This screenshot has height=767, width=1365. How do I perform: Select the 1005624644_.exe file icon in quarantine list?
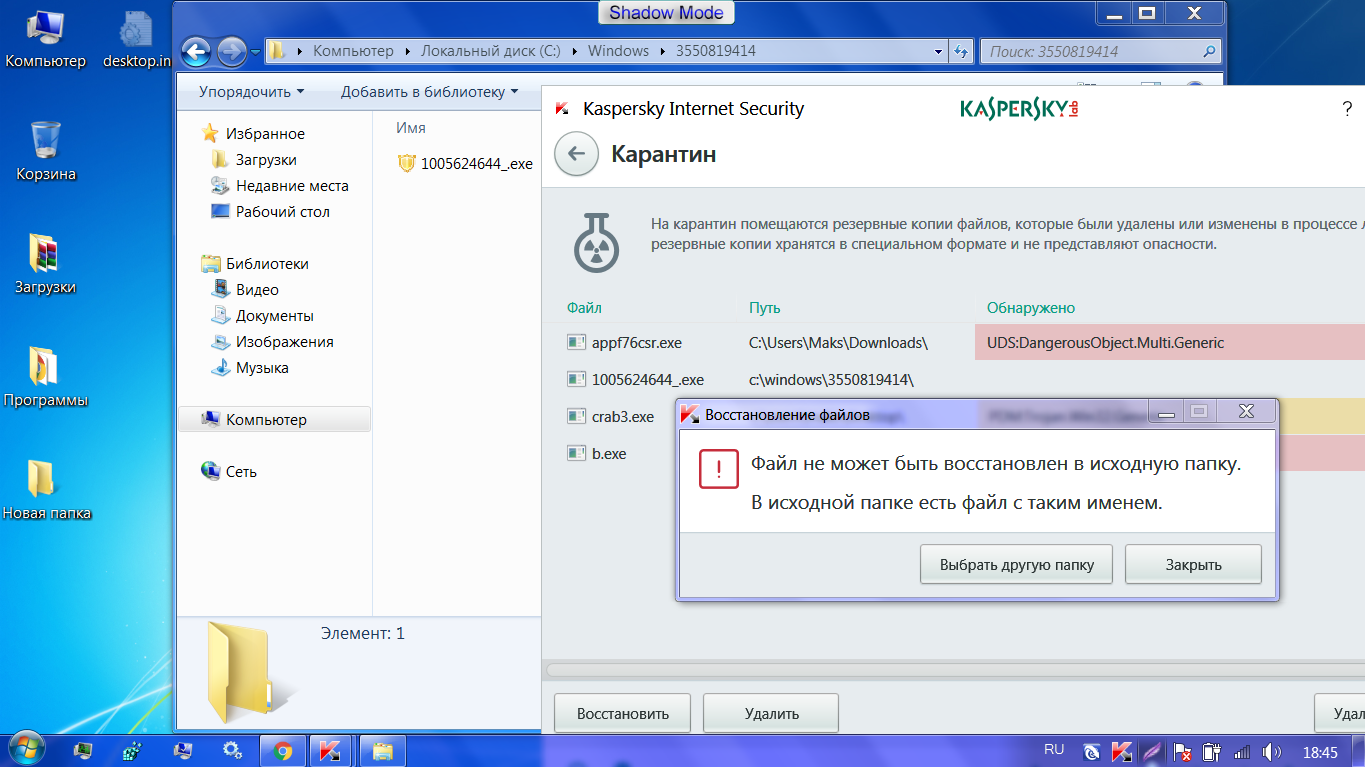click(575, 379)
